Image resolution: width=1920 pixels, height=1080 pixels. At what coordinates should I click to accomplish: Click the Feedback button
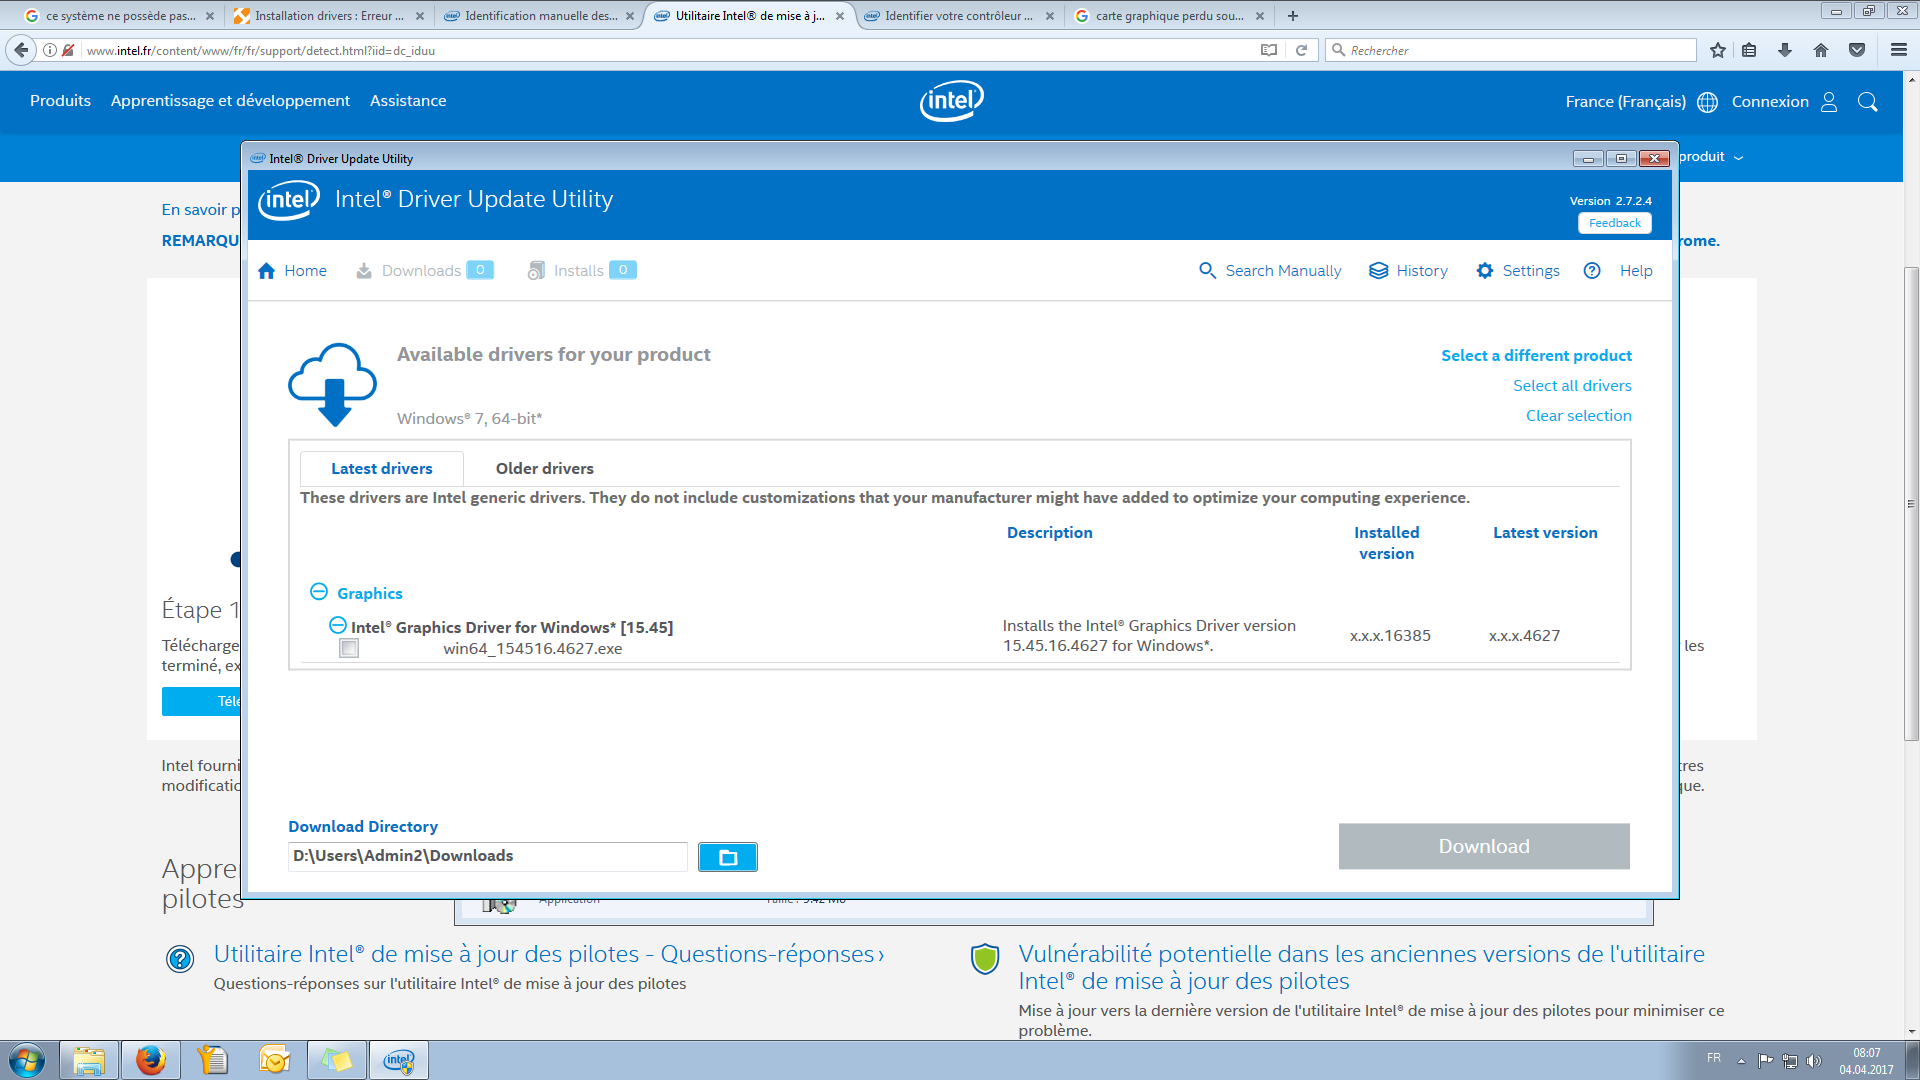coord(1614,223)
